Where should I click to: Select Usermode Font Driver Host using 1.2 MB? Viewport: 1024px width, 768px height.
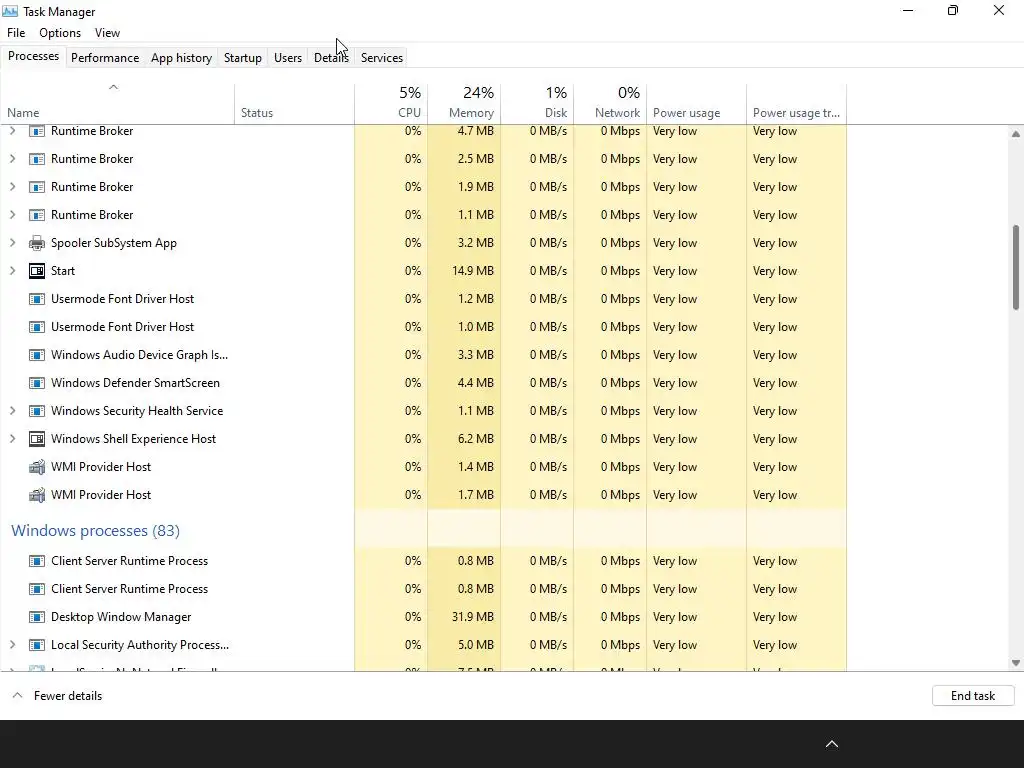point(423,299)
